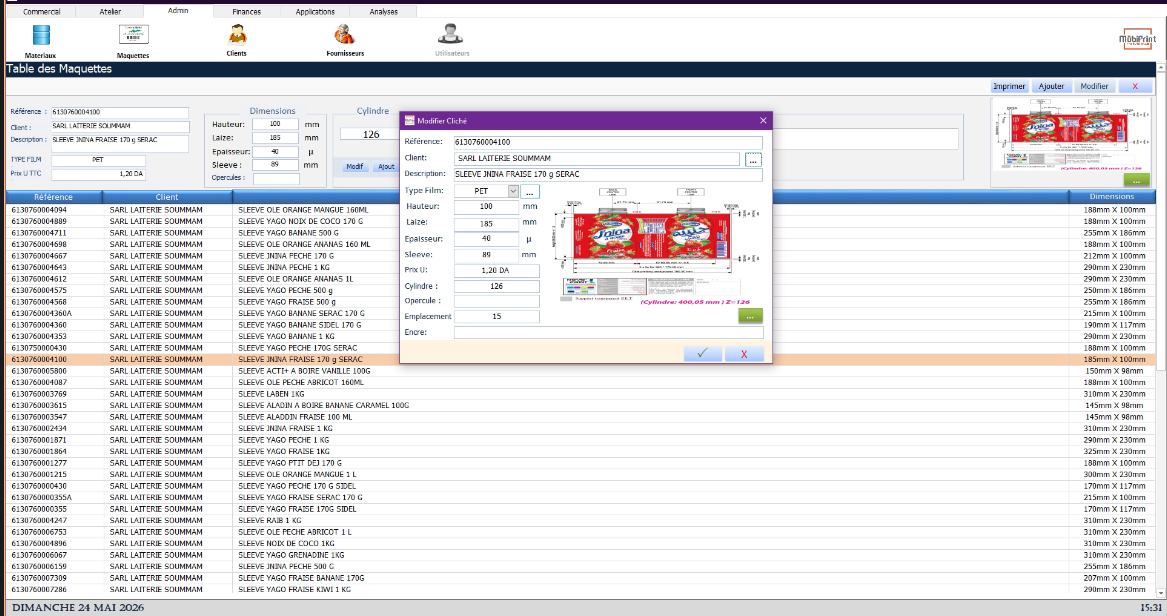The image size is (1167, 616).
Task: Click the MobiPrint logo
Action: [1137, 39]
